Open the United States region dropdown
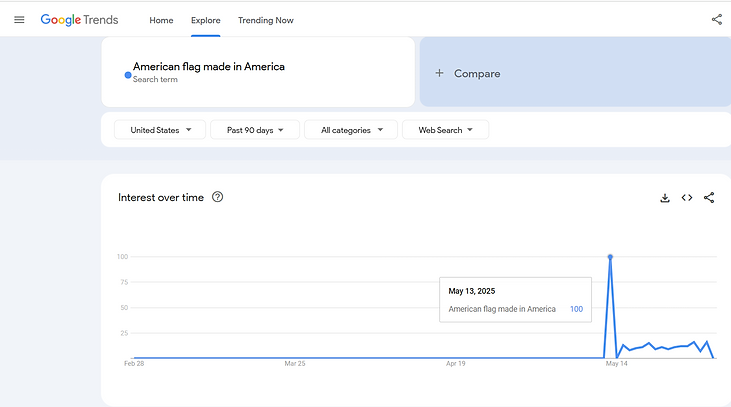Viewport: 731px width, 407px height. coord(160,130)
